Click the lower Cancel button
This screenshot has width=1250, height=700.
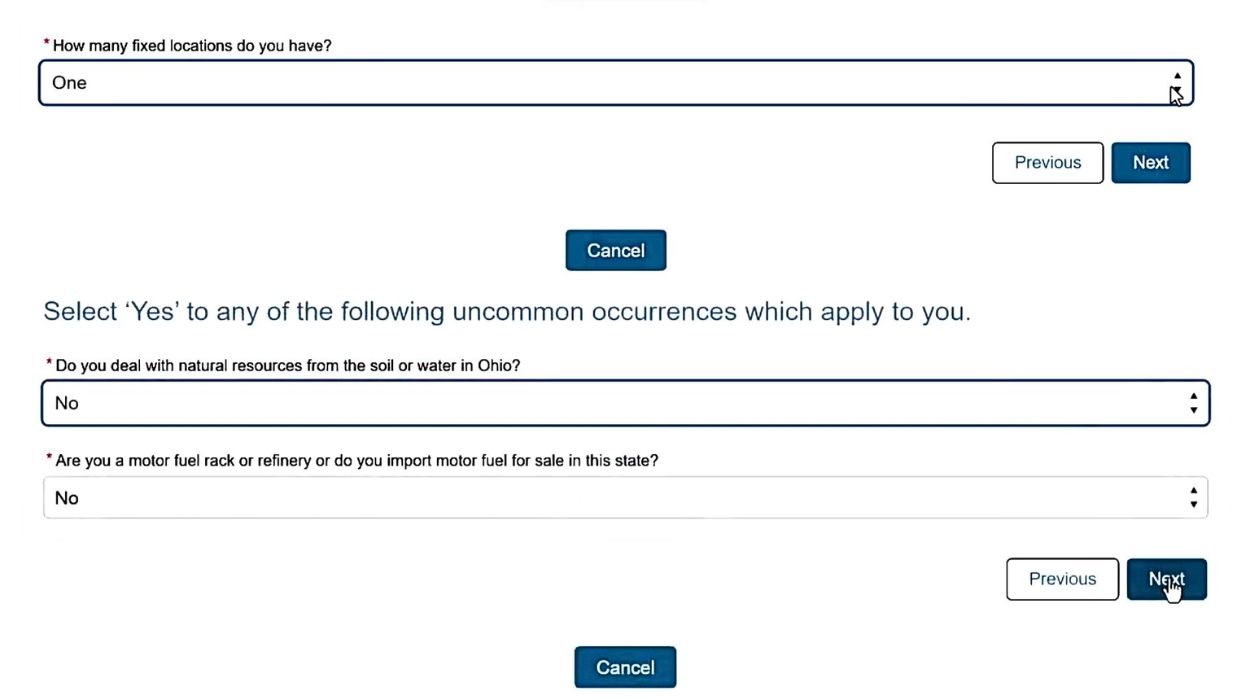click(x=625, y=667)
